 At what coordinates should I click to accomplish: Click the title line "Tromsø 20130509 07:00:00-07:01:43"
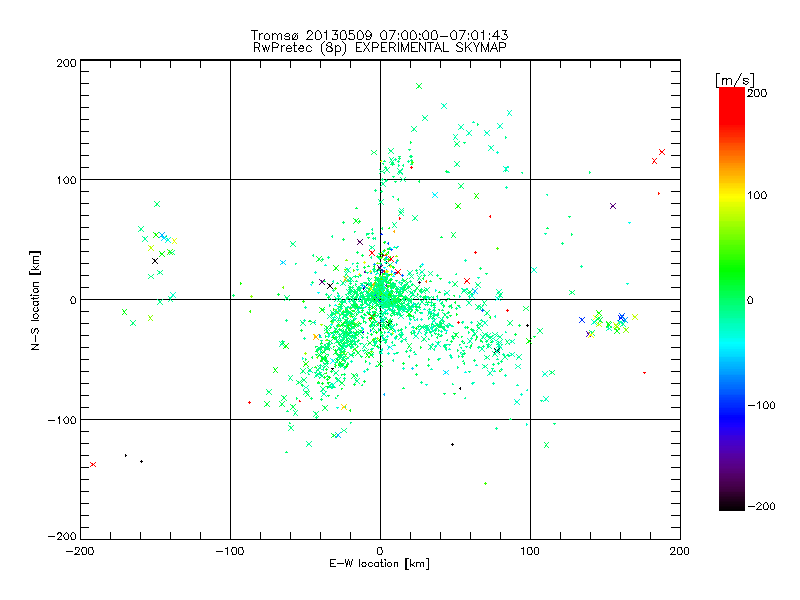(380, 35)
